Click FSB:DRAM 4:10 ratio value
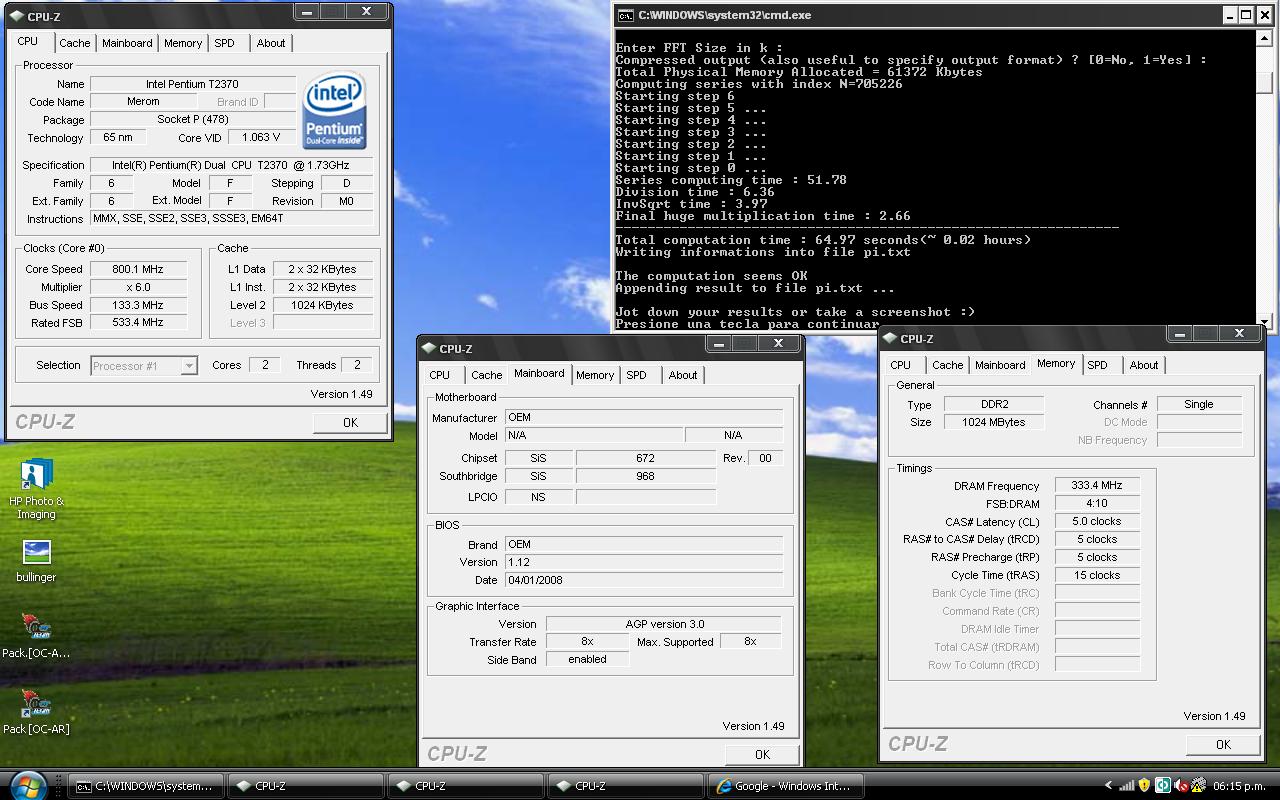Image resolution: width=1280 pixels, height=800 pixels. [1097, 504]
